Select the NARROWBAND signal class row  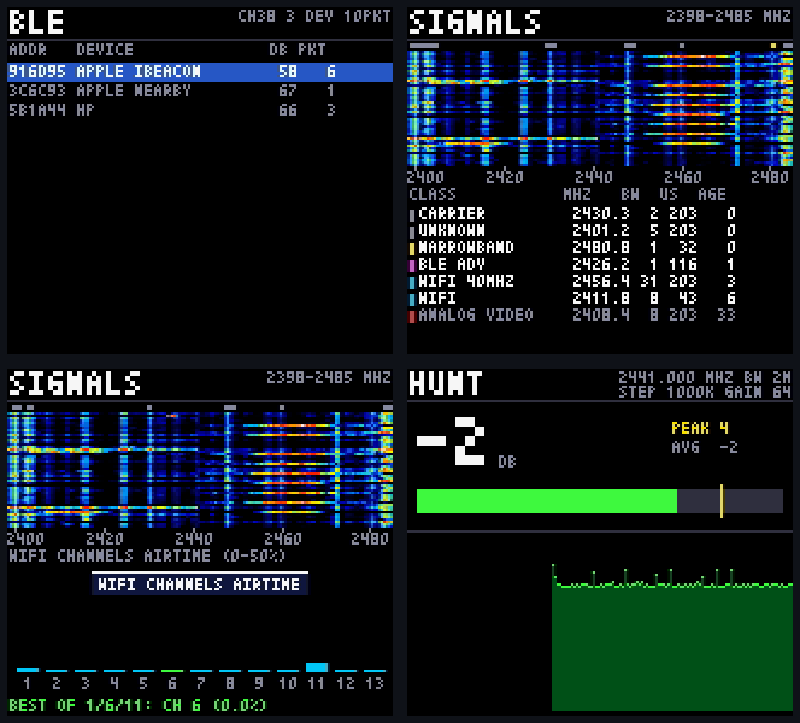pos(572,247)
